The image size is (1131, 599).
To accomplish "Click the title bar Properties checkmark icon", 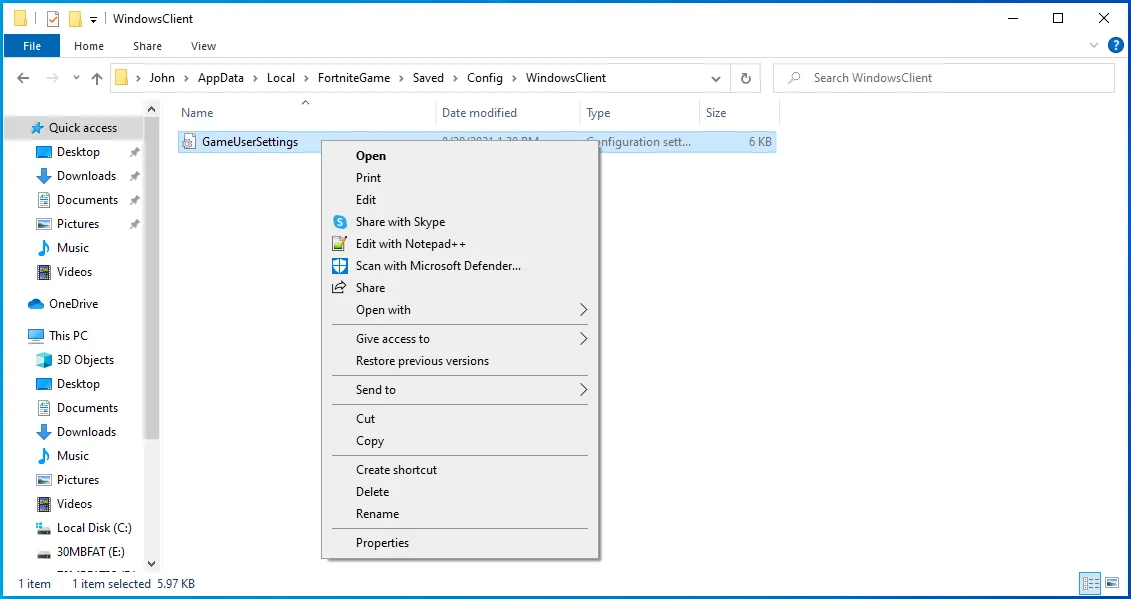I will click(53, 19).
